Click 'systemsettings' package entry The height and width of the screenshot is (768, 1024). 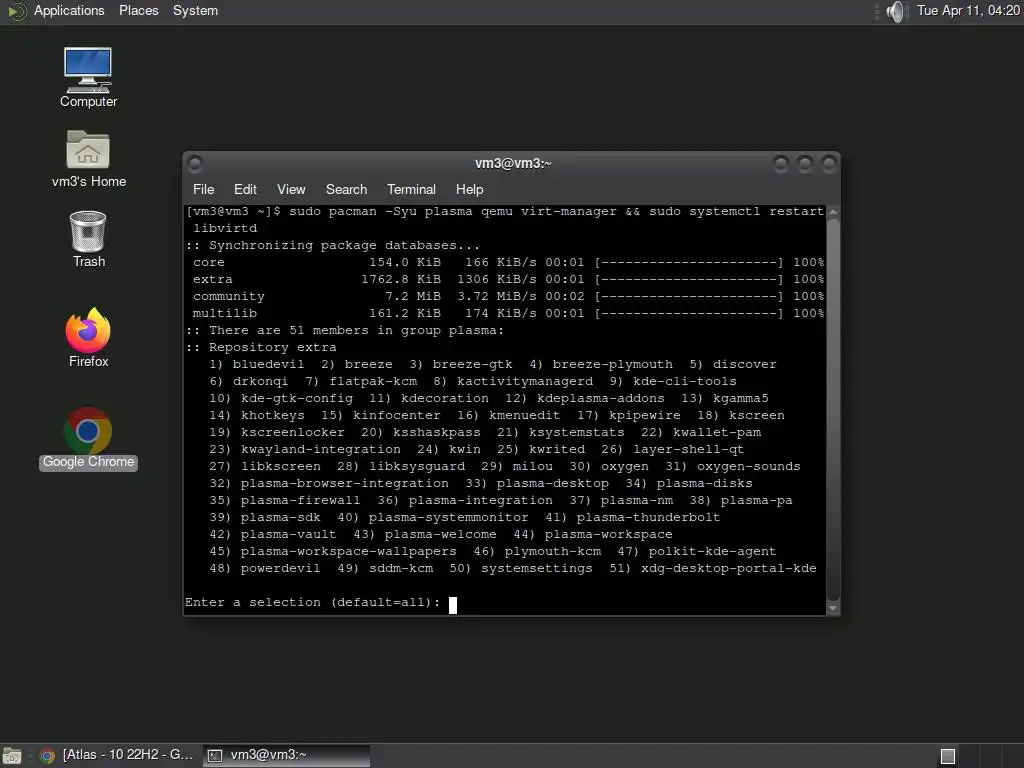537,568
